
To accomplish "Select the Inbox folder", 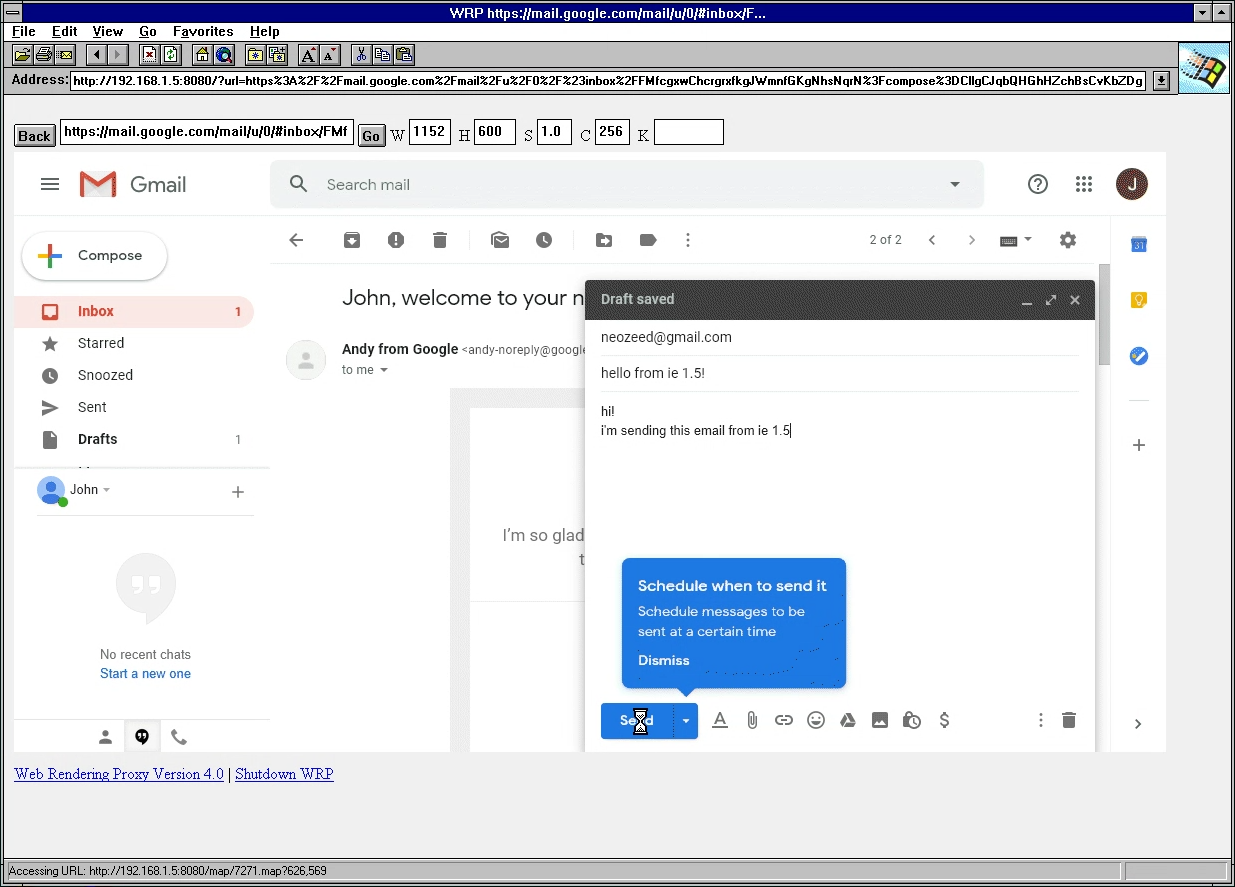I will click(x=134, y=311).
